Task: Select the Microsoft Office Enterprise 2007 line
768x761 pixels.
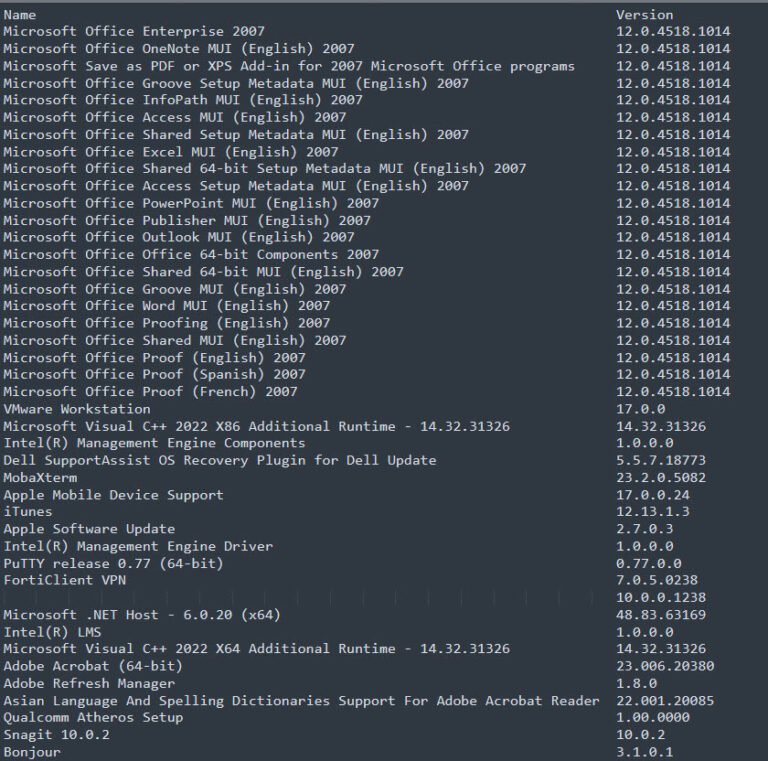Action: coord(134,31)
